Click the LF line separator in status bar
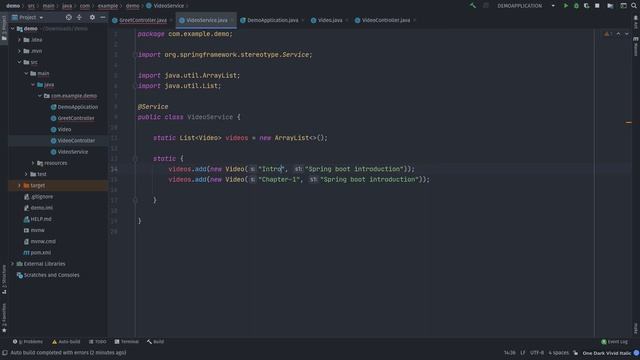This screenshot has height=360, width=640. tap(522, 353)
